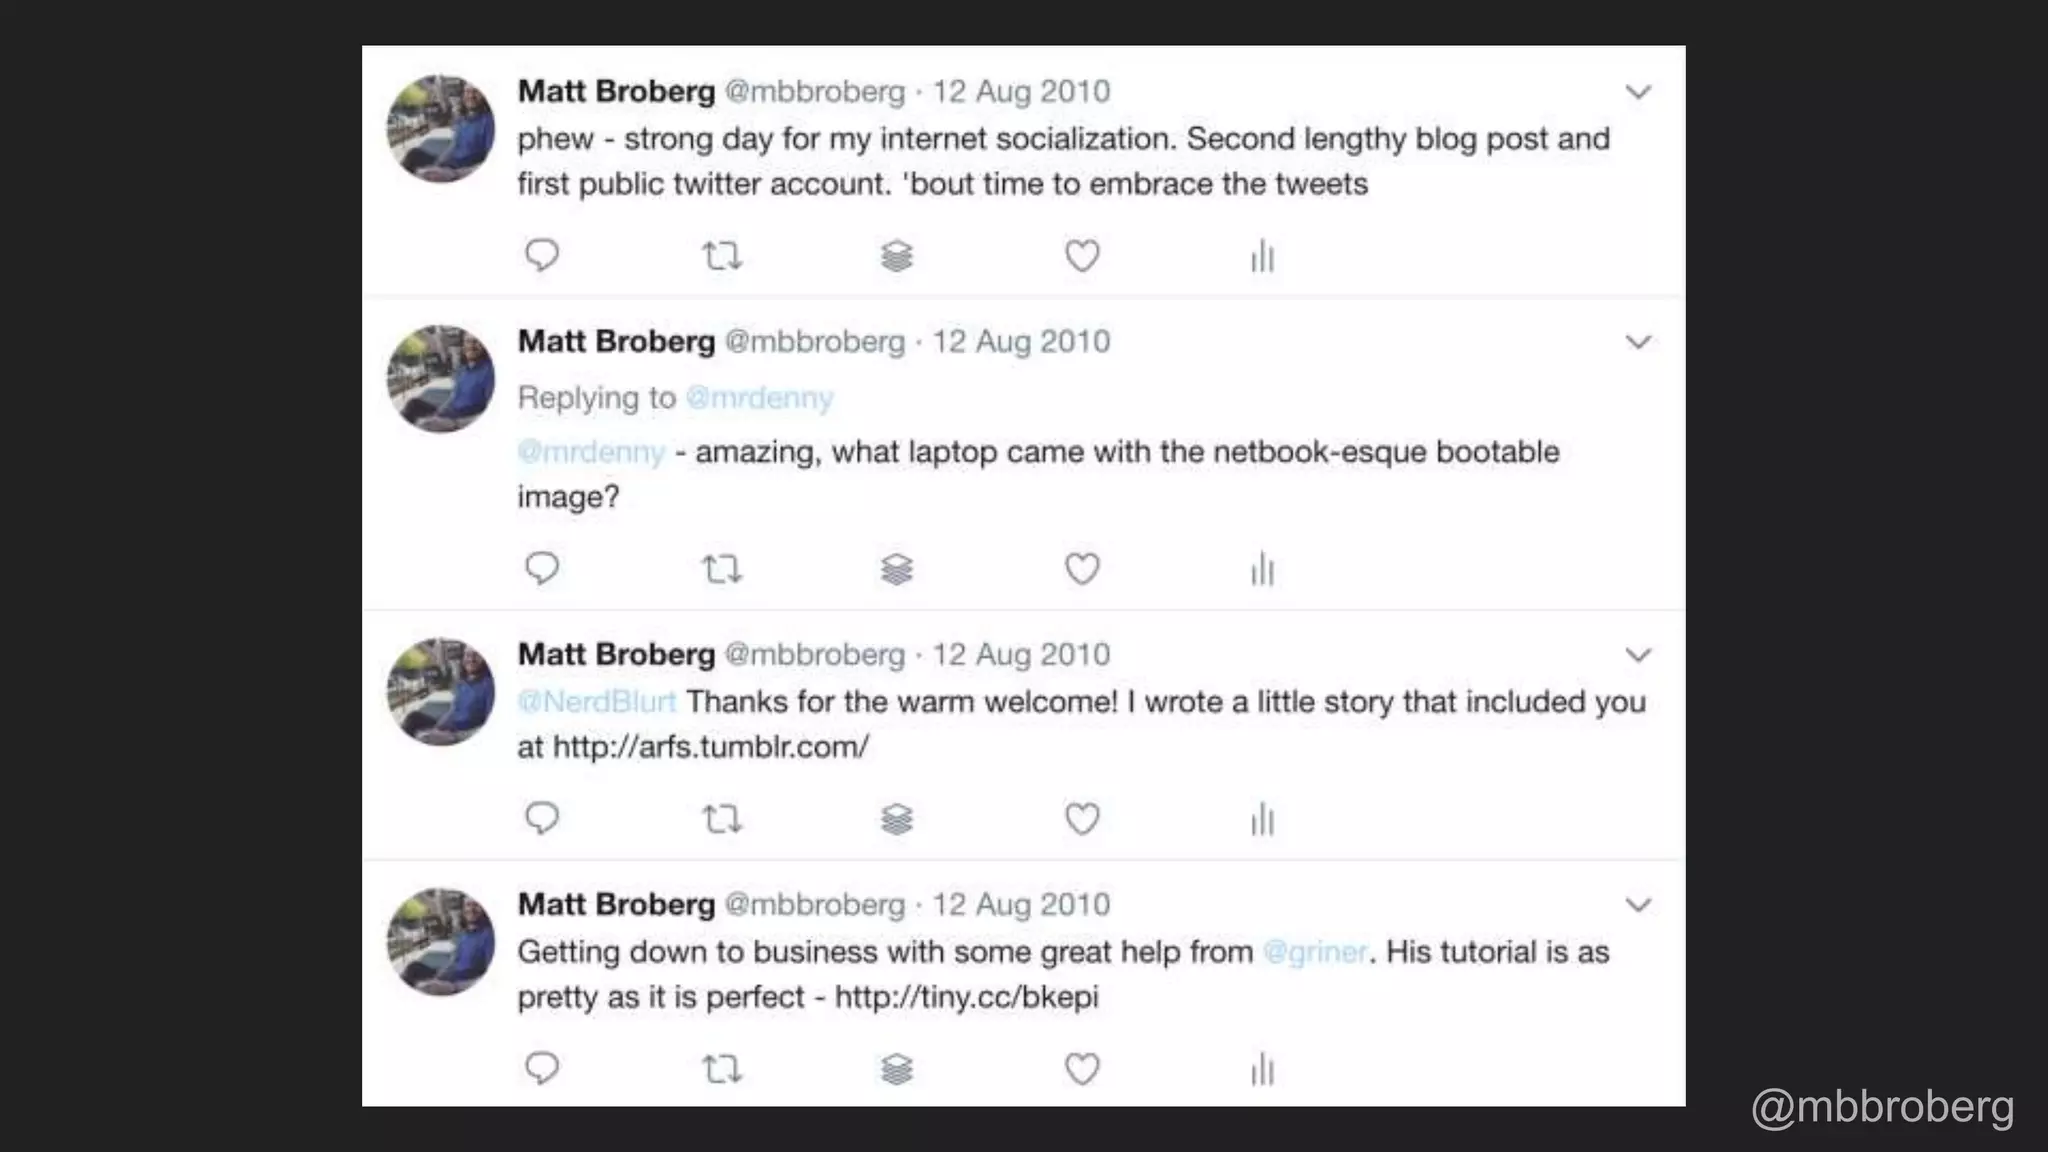This screenshot has width=2048, height=1152.
Task: Open the http://tiny.cc/bkepi link
Action: coord(966,997)
